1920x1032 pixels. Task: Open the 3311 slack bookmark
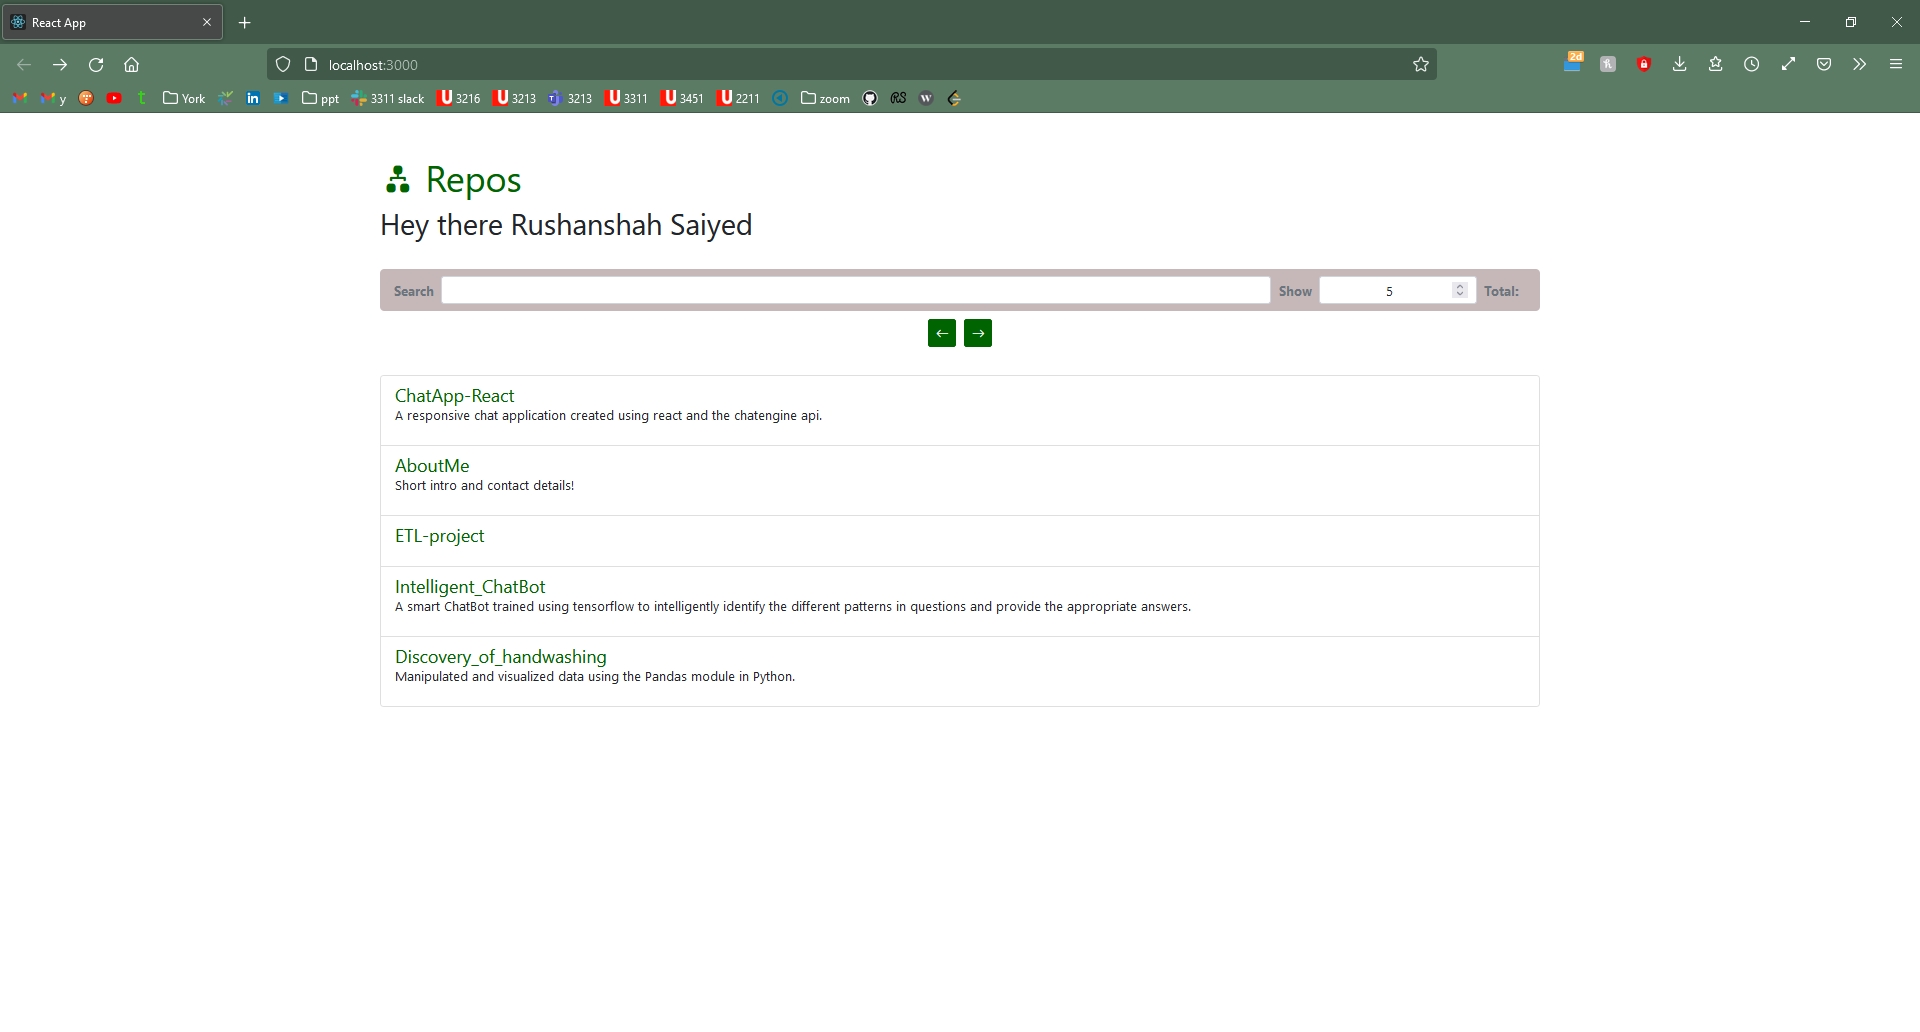point(387,97)
